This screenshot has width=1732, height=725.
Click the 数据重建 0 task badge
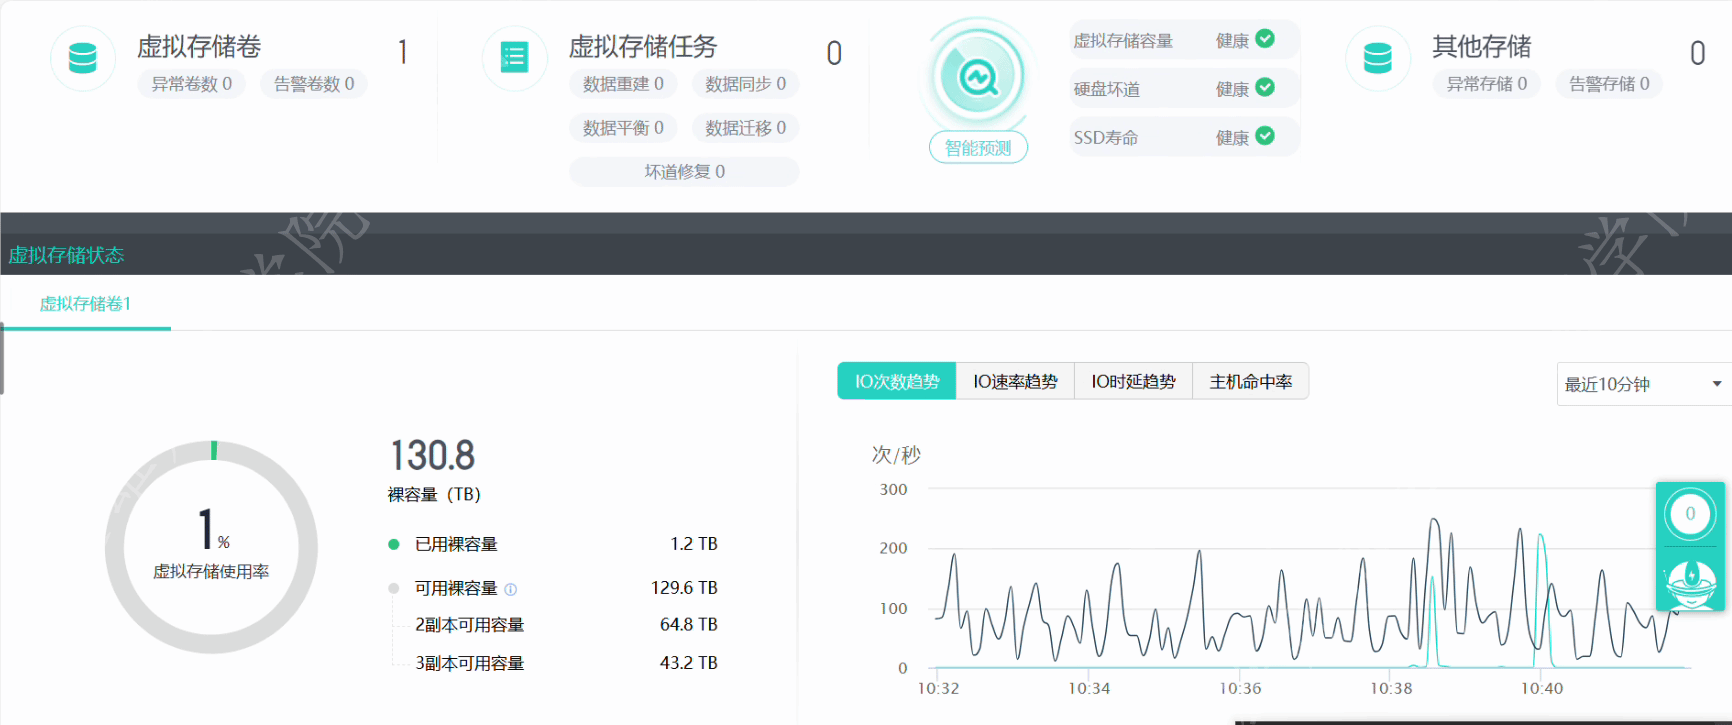tap(623, 84)
